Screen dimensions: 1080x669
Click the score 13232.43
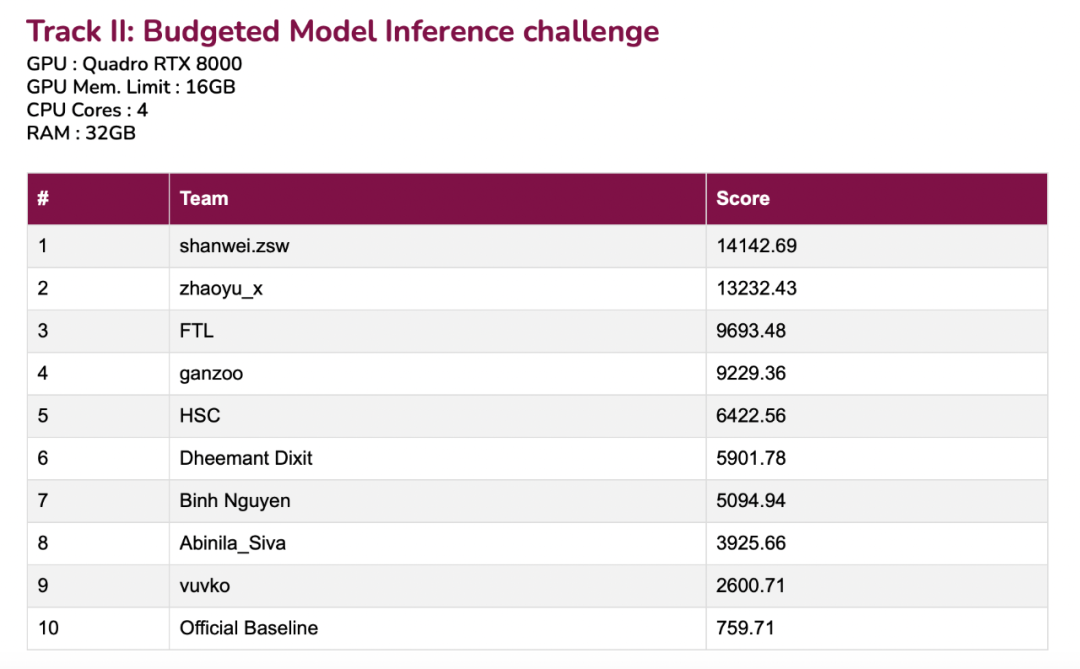click(757, 288)
